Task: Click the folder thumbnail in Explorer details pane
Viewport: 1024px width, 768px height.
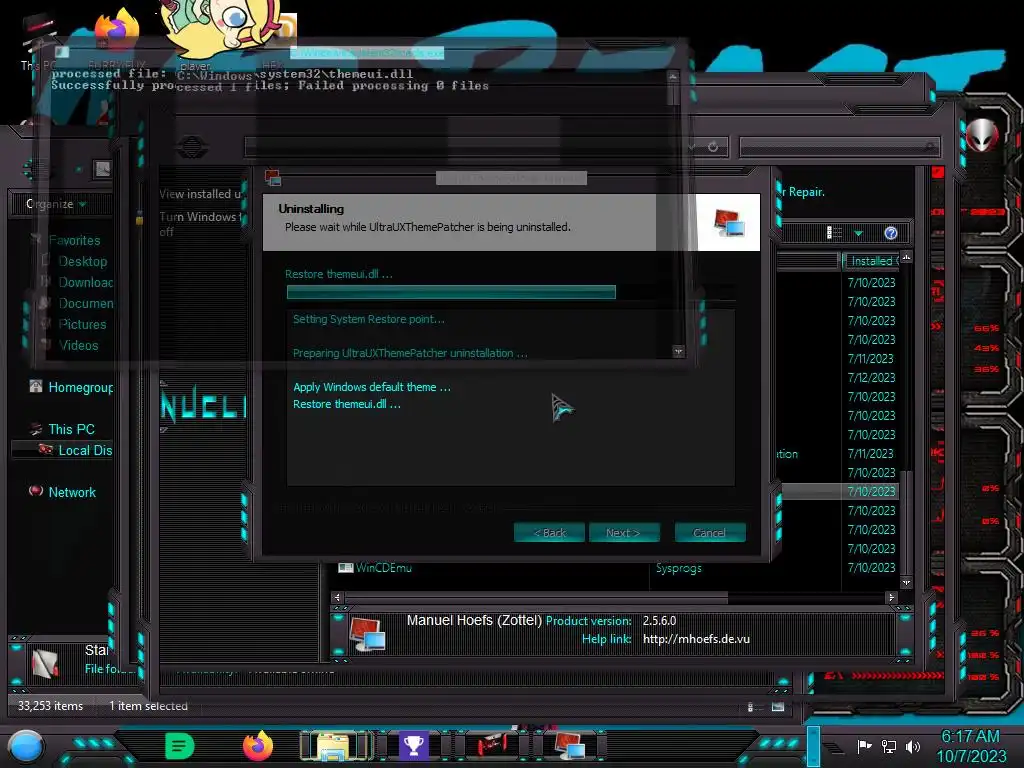Action: pyautogui.click(x=45, y=664)
